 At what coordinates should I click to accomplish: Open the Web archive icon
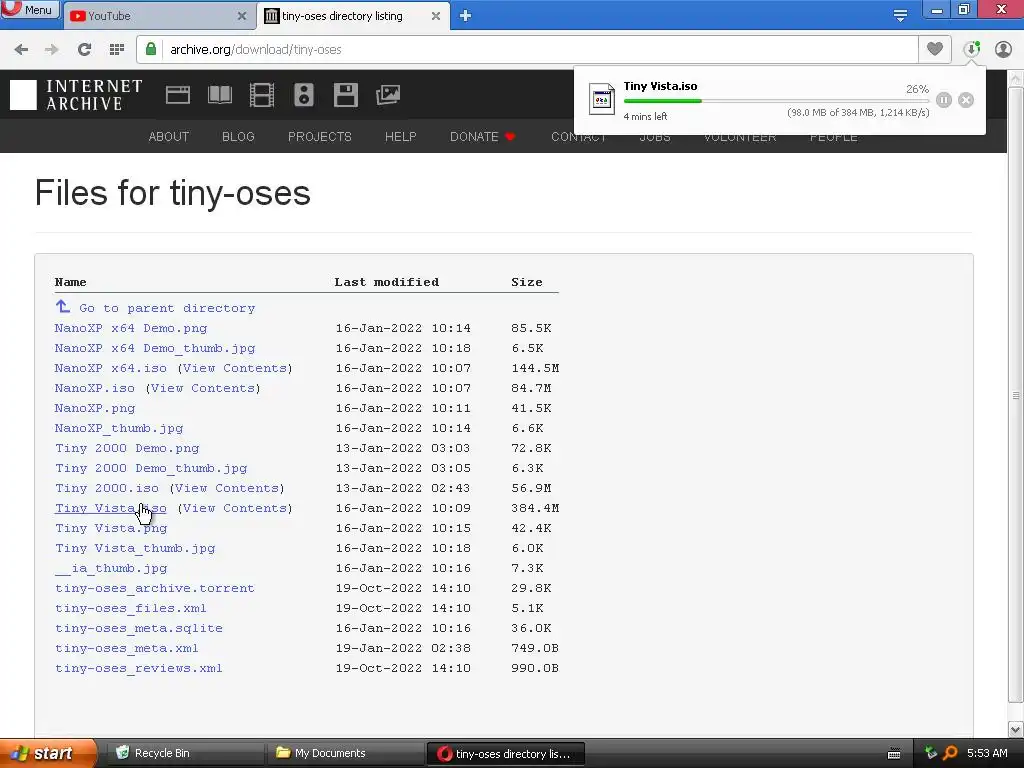coord(178,95)
